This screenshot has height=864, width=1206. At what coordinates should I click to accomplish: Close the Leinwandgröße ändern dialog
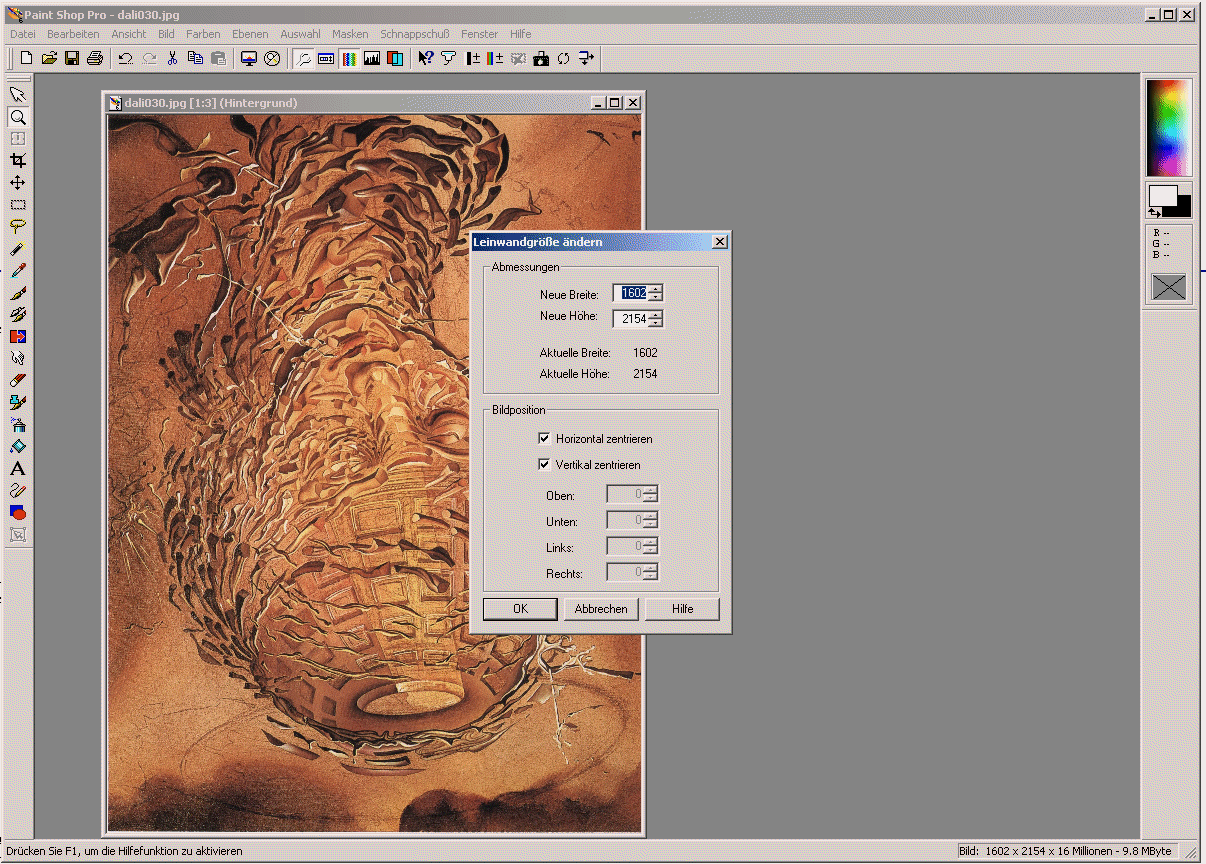[719, 242]
